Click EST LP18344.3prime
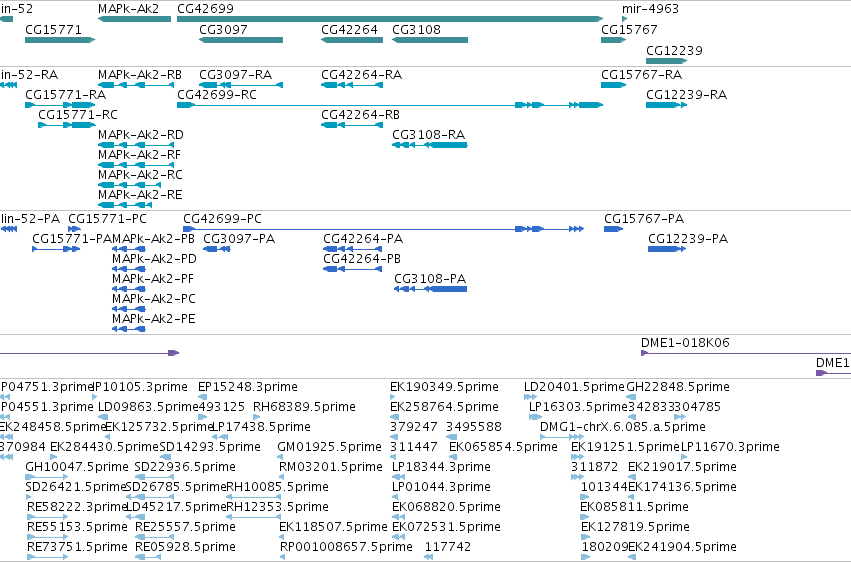The width and height of the screenshot is (851, 562). coord(399,477)
